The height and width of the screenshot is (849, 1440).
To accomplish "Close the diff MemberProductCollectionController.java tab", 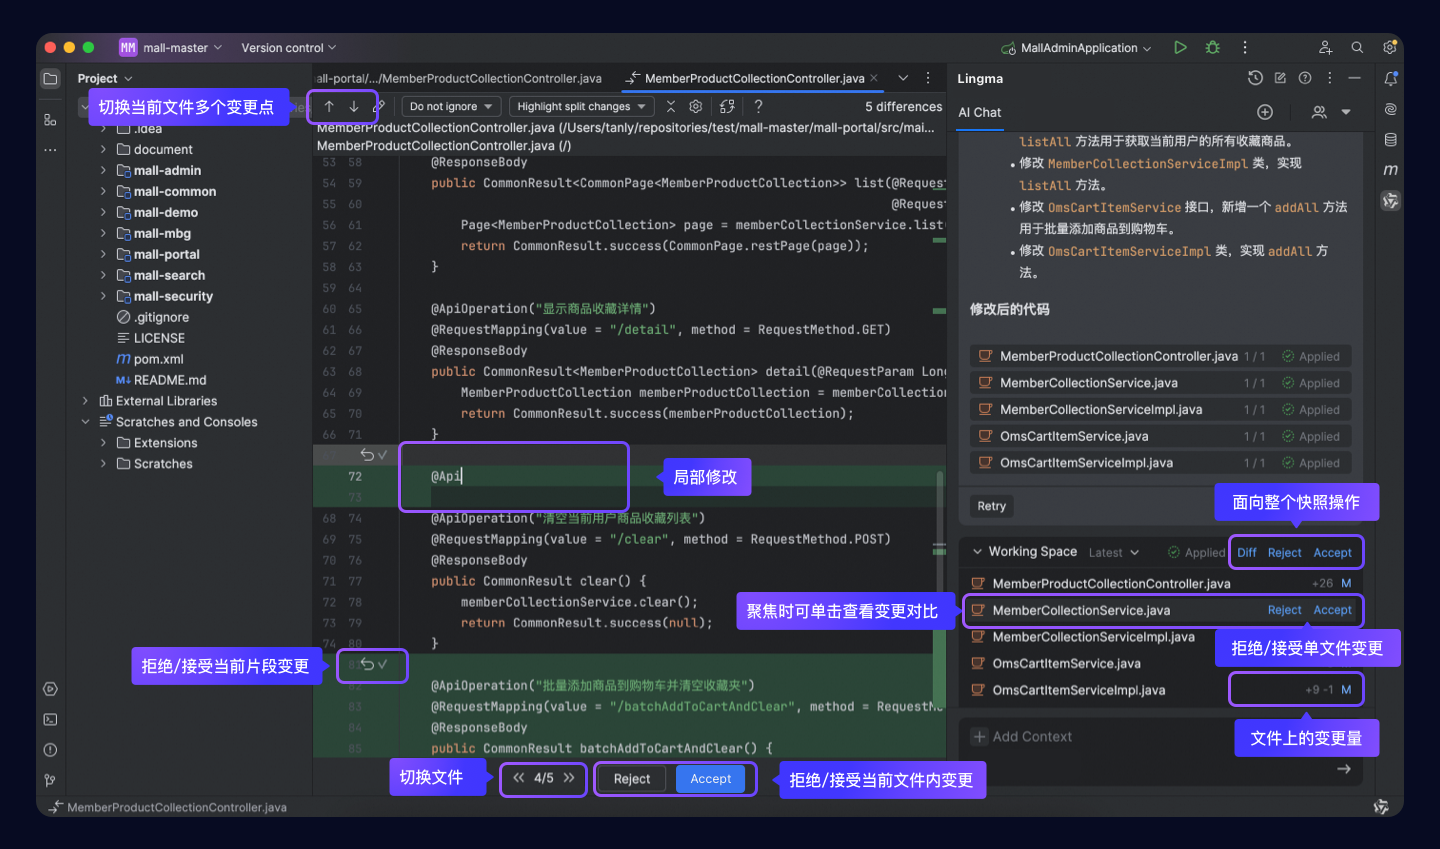I will [x=874, y=78].
